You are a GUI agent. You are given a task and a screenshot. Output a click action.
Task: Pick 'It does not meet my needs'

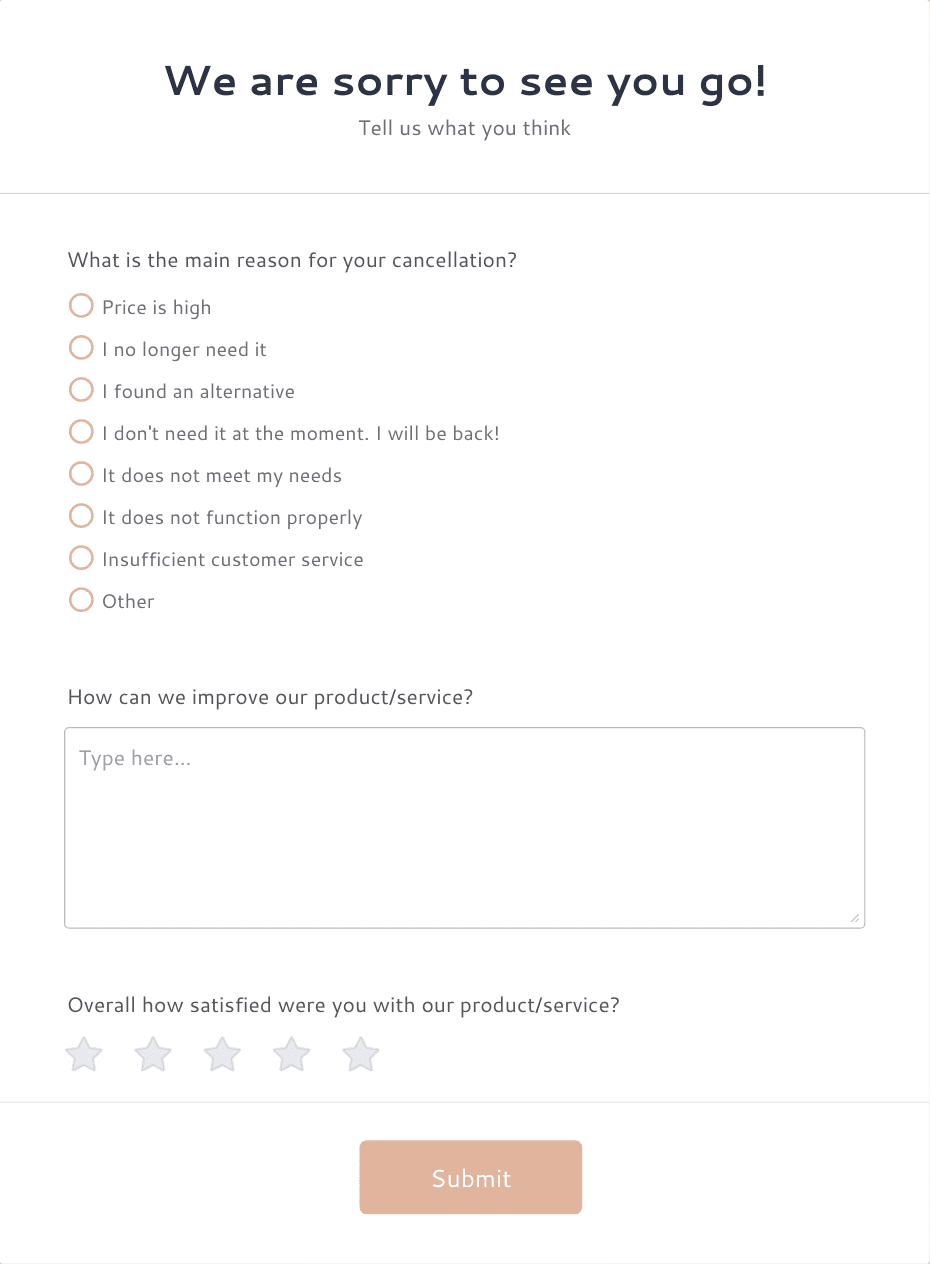81,473
